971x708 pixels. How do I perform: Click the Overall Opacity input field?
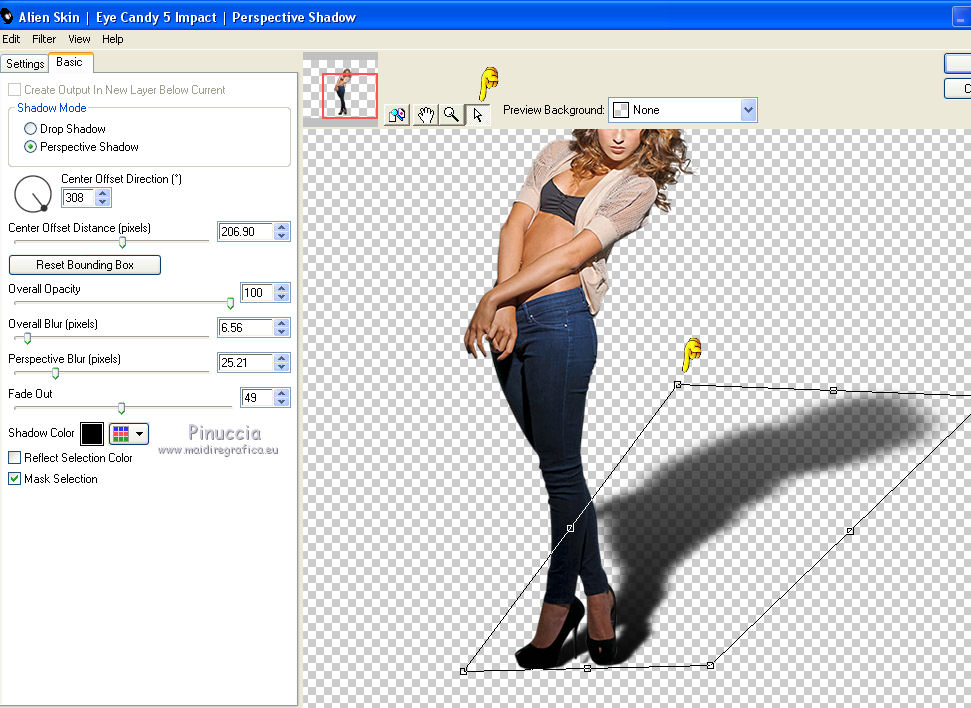pyautogui.click(x=258, y=292)
